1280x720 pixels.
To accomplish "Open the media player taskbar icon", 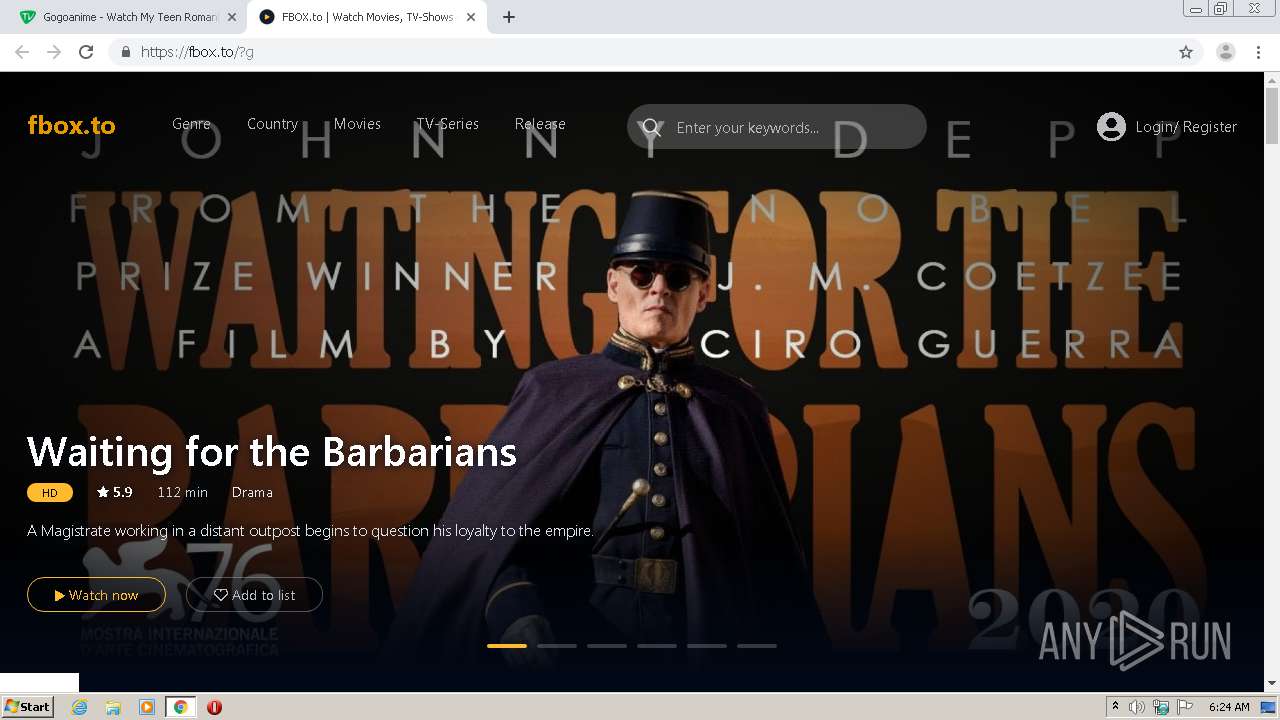I will pos(147,707).
